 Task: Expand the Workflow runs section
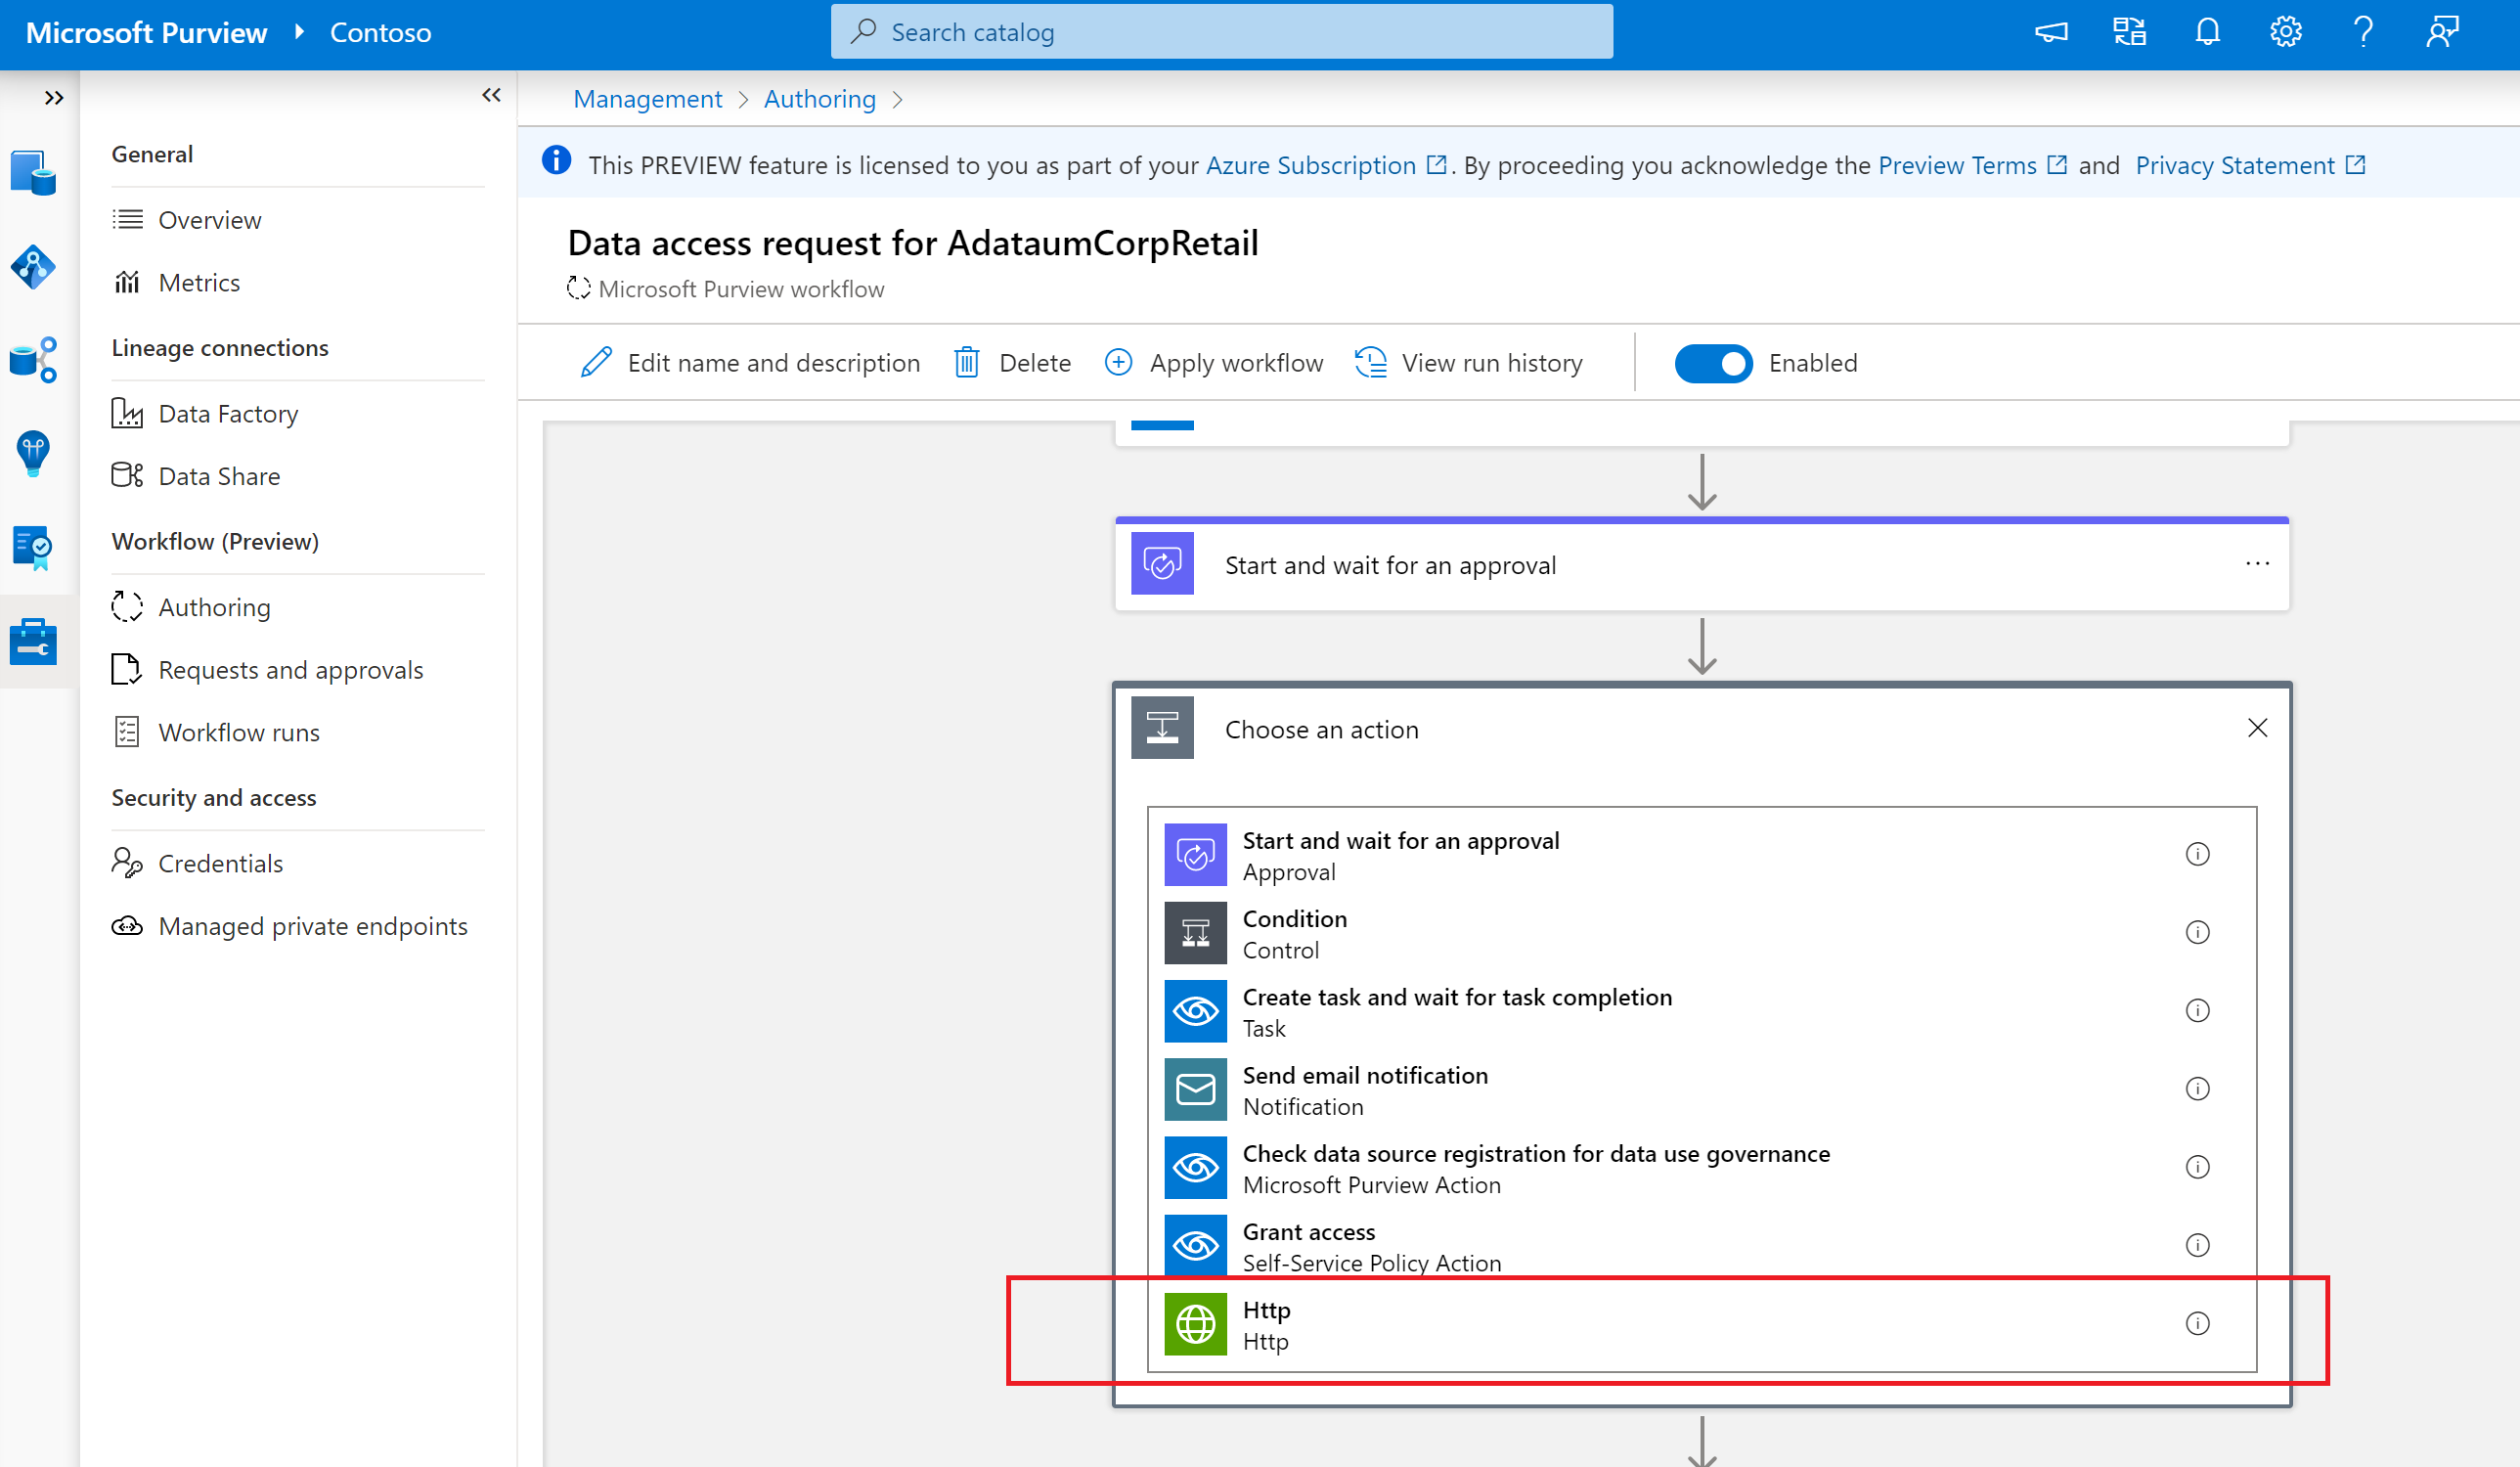tap(238, 730)
